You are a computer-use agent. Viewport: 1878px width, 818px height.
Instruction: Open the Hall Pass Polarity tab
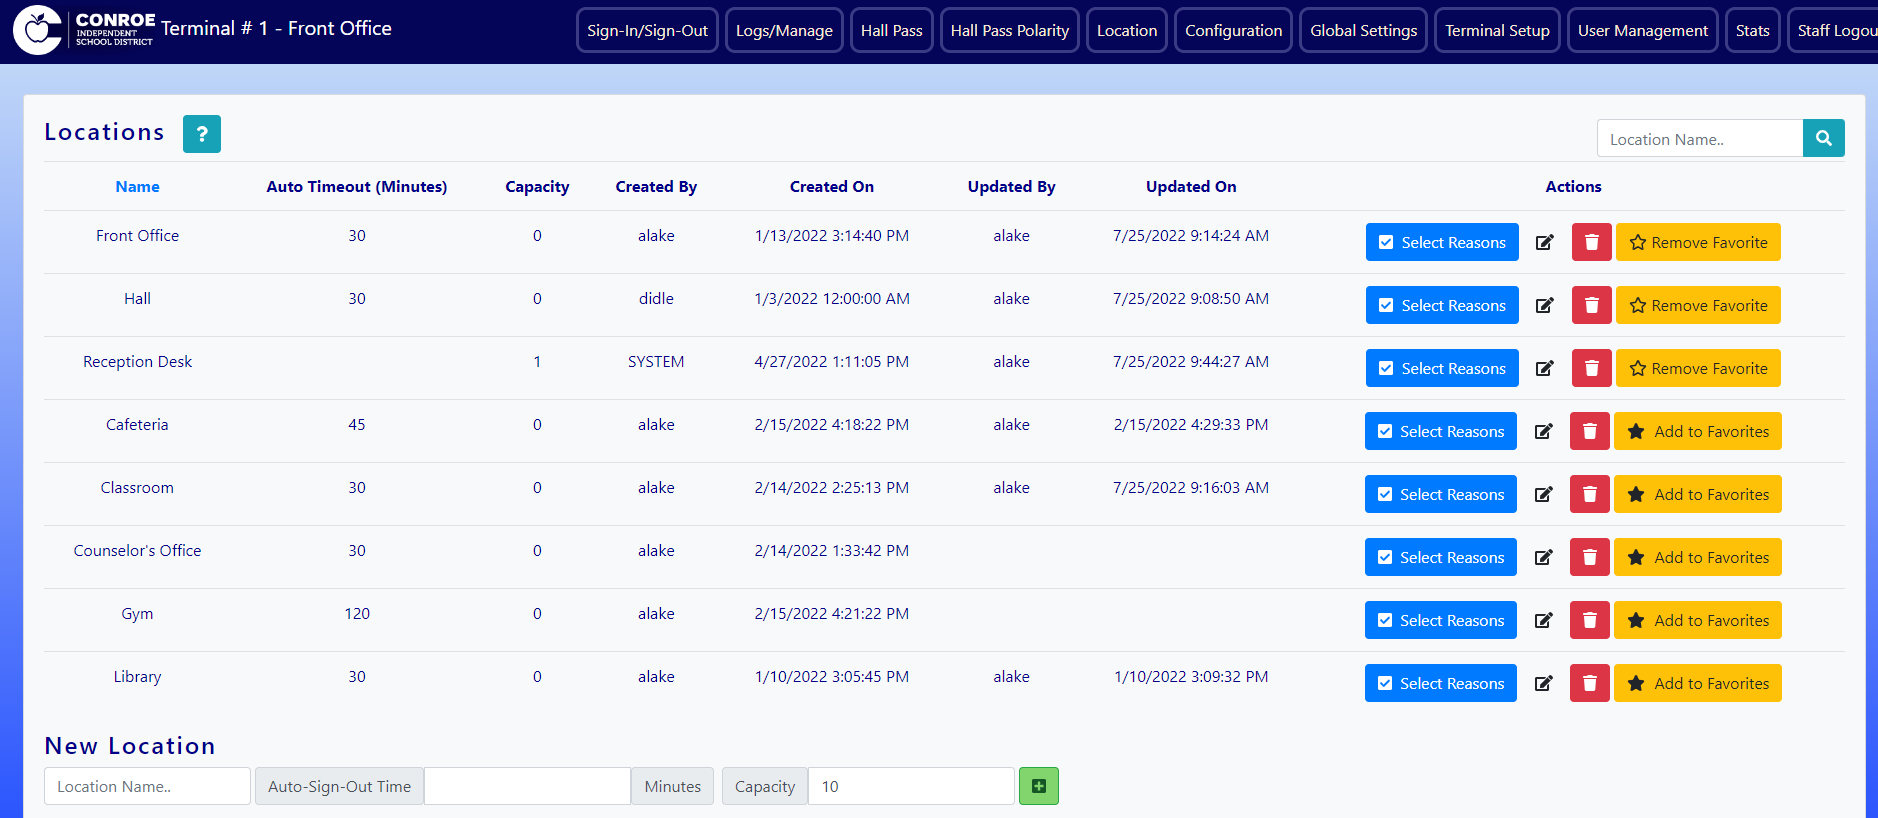pyautogui.click(x=1009, y=31)
